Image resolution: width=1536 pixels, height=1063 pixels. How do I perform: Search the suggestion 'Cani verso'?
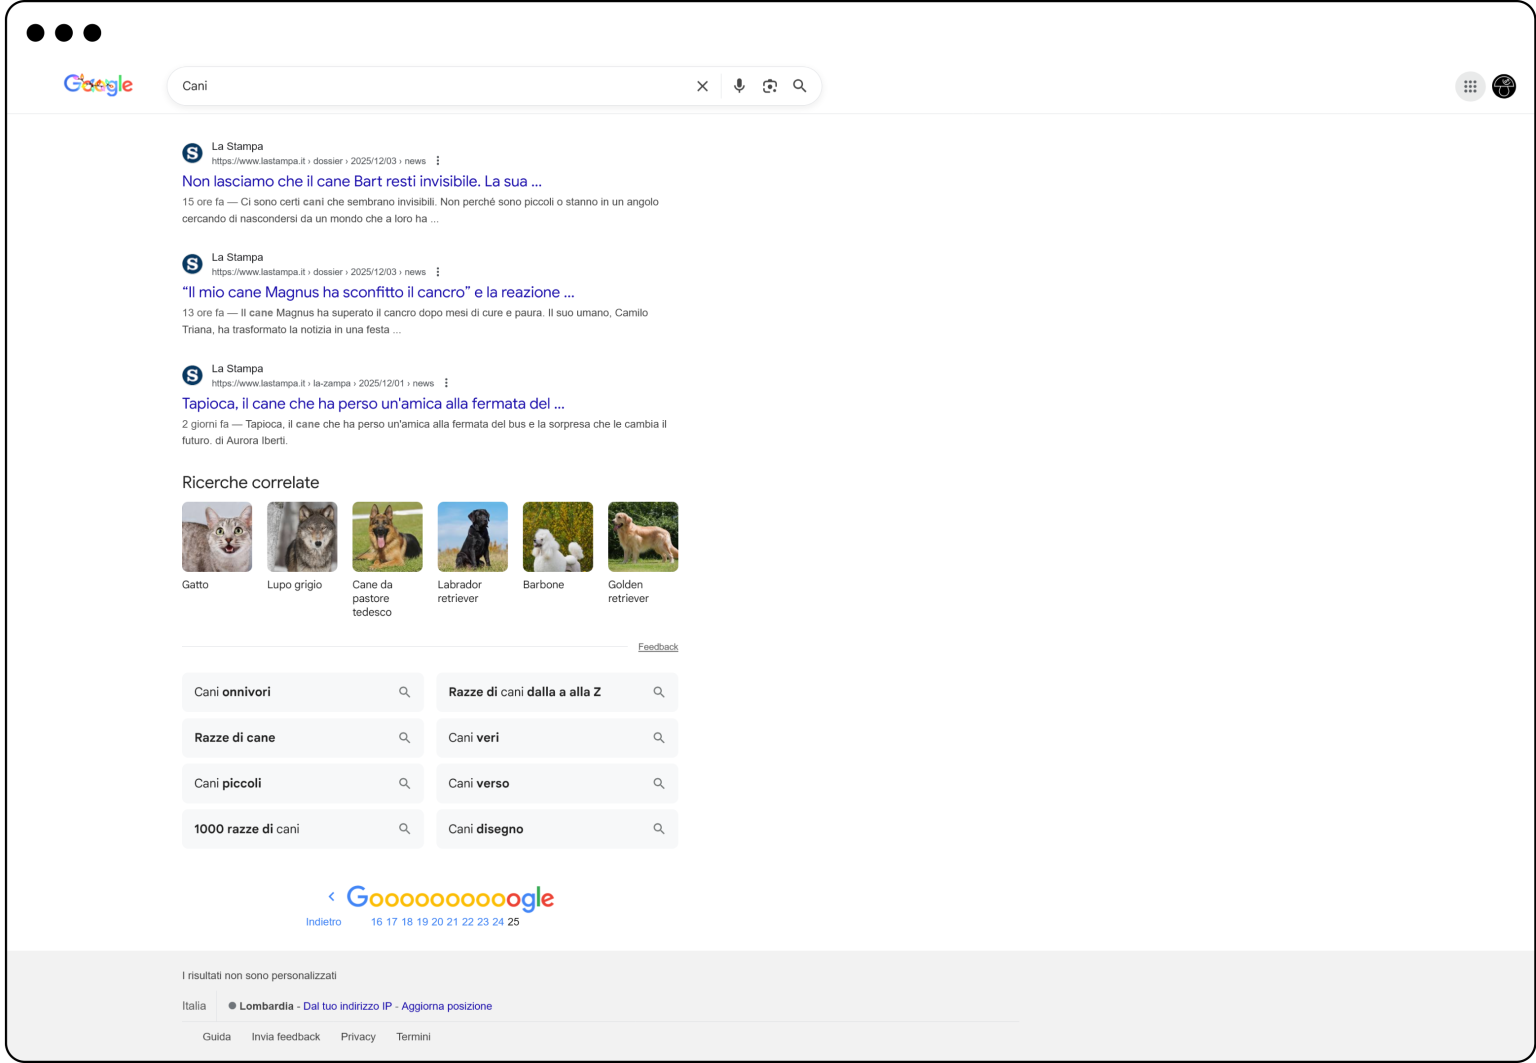tap(557, 784)
